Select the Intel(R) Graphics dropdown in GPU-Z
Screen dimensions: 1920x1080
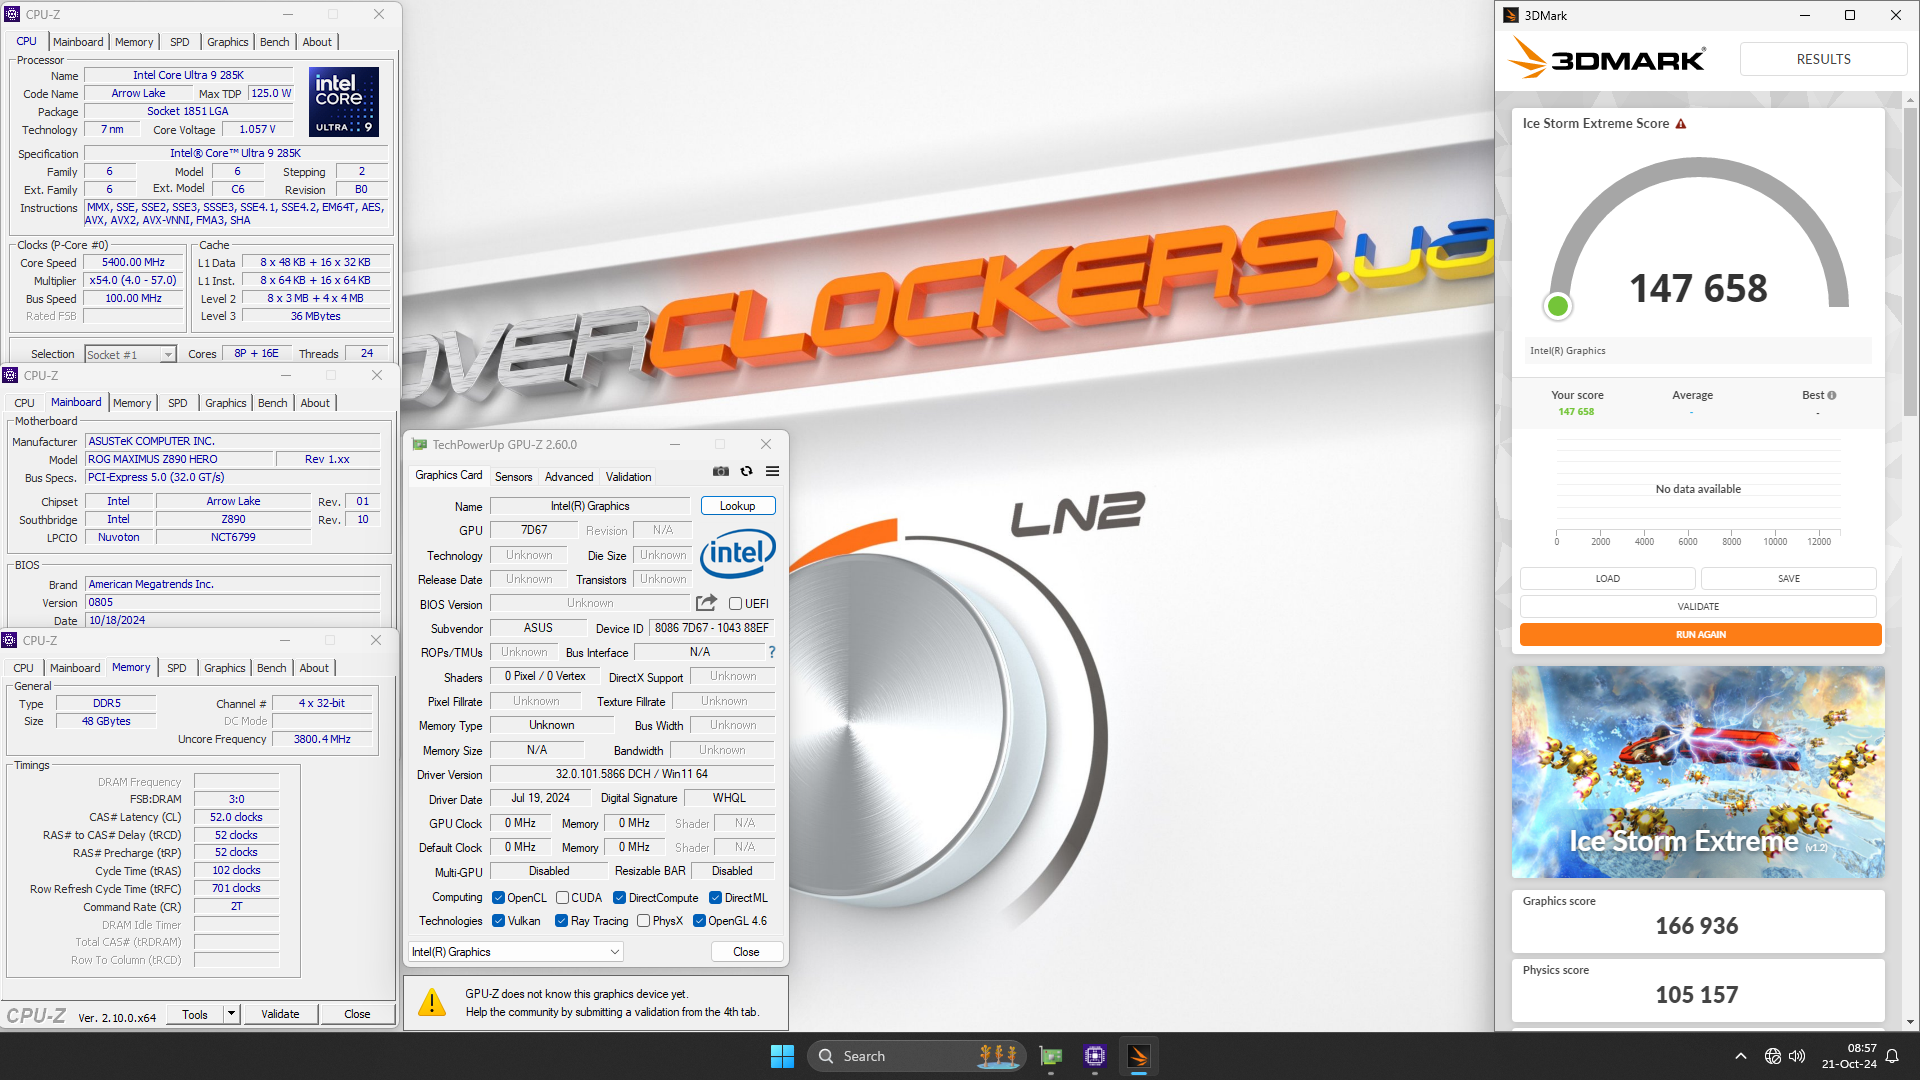(514, 951)
